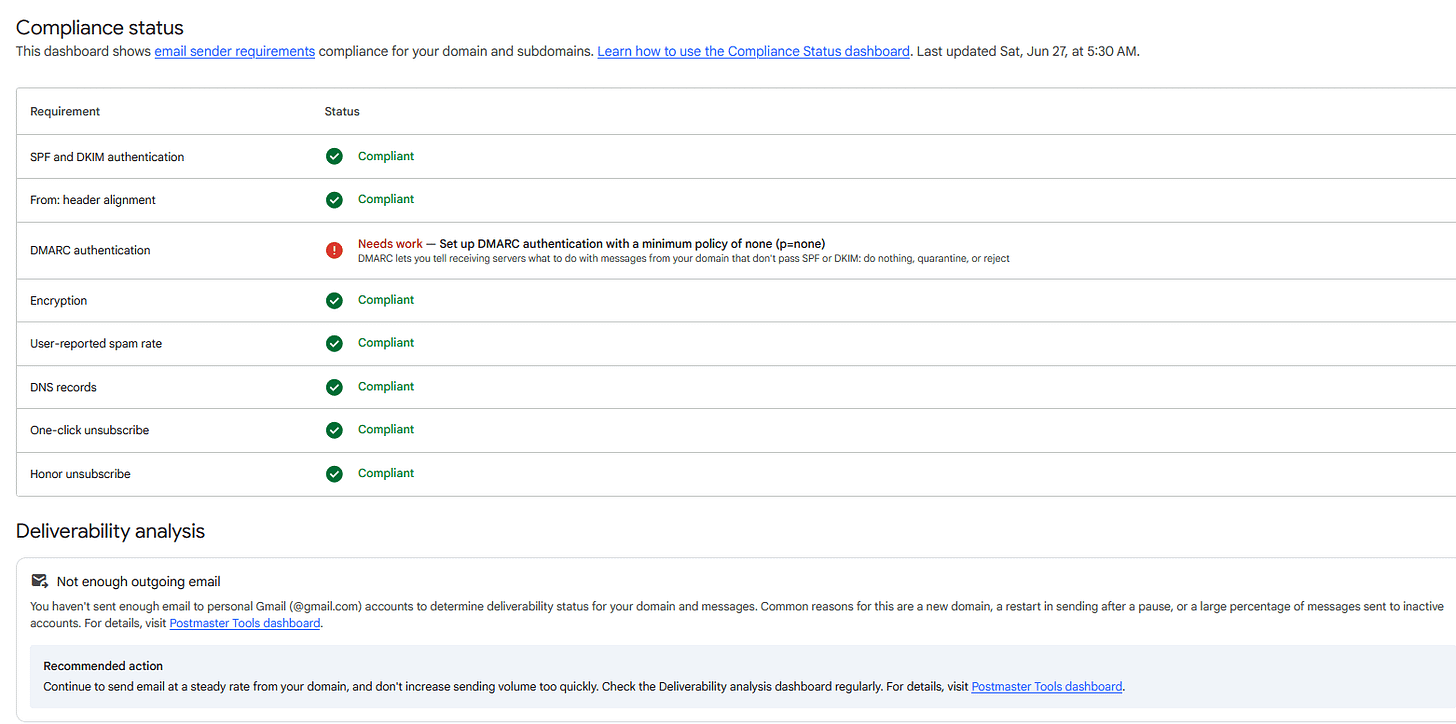Select the Encryption requirement text

(59, 300)
